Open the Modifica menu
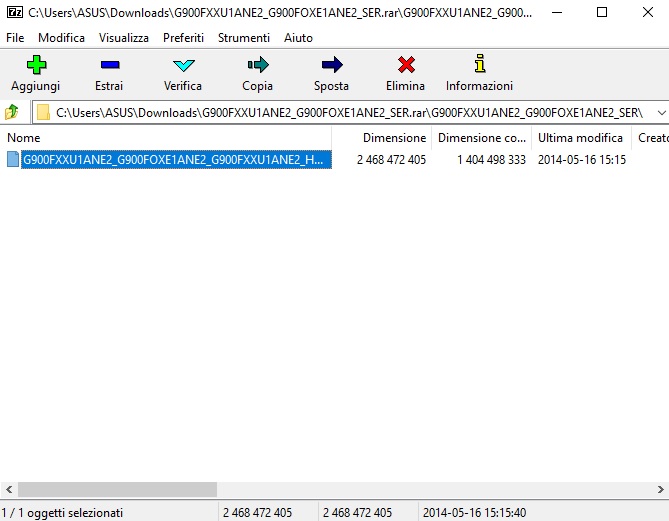Image resolution: width=669 pixels, height=521 pixels. pyautogui.click(x=61, y=38)
